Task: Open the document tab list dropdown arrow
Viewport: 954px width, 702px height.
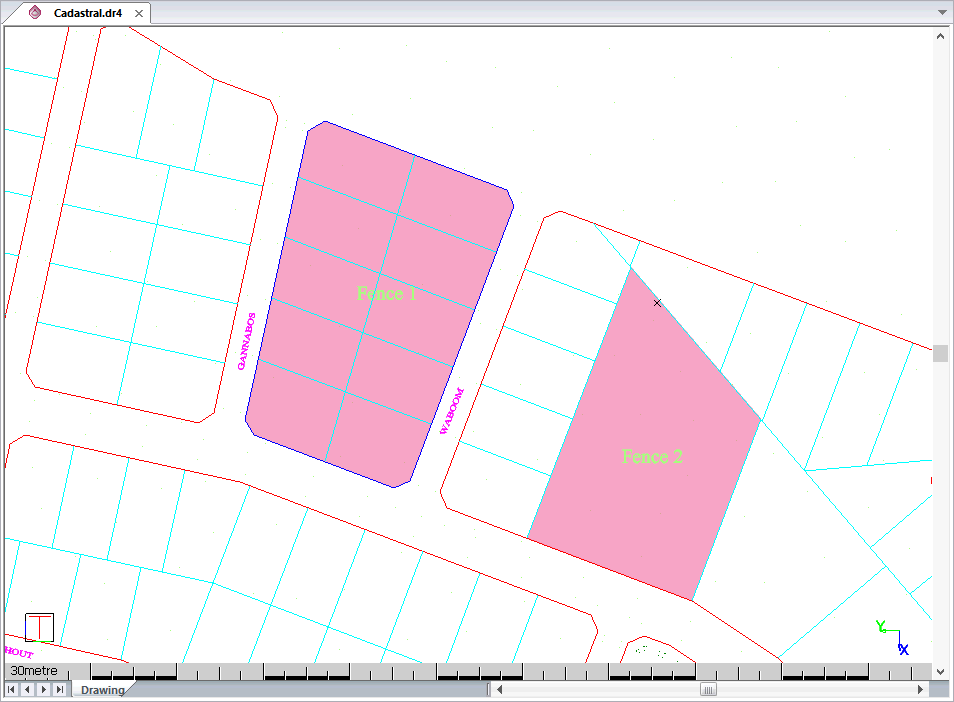Action: (941, 12)
